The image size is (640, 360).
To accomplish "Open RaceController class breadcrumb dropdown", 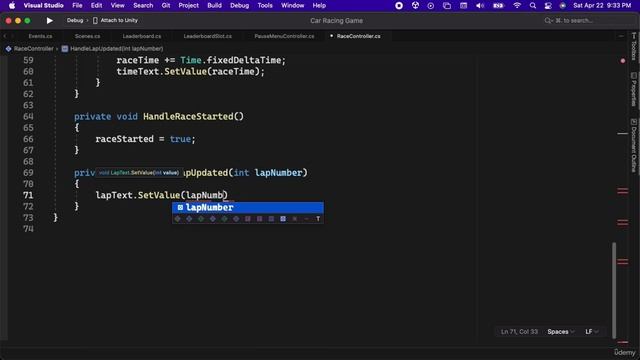I will click(33, 49).
